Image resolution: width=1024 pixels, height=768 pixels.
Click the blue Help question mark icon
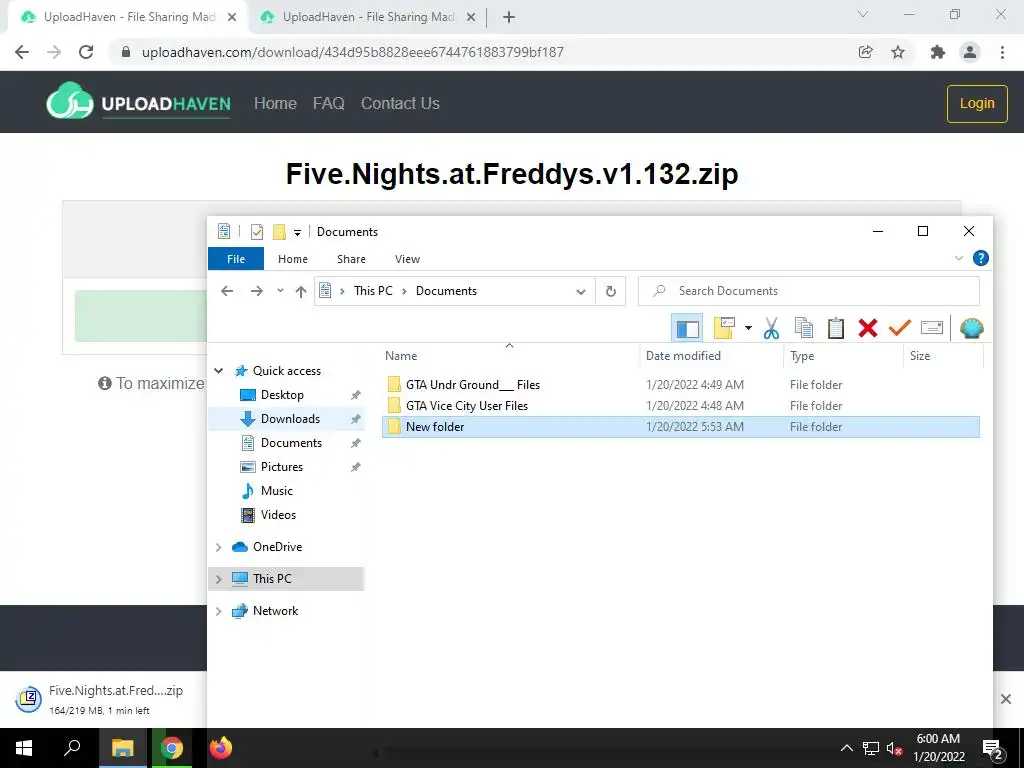click(980, 259)
